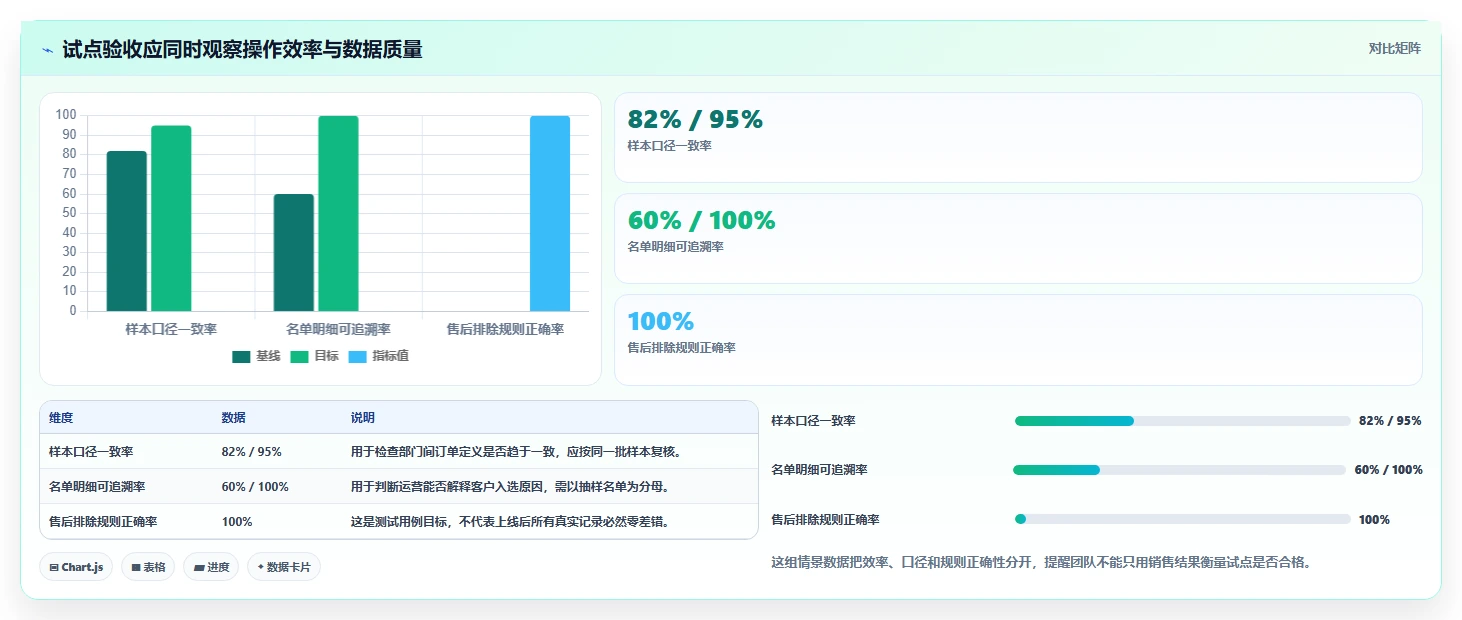The image size is (1462, 620).
Task: Toggle the 基线 legend item in the chart
Action: (256, 356)
